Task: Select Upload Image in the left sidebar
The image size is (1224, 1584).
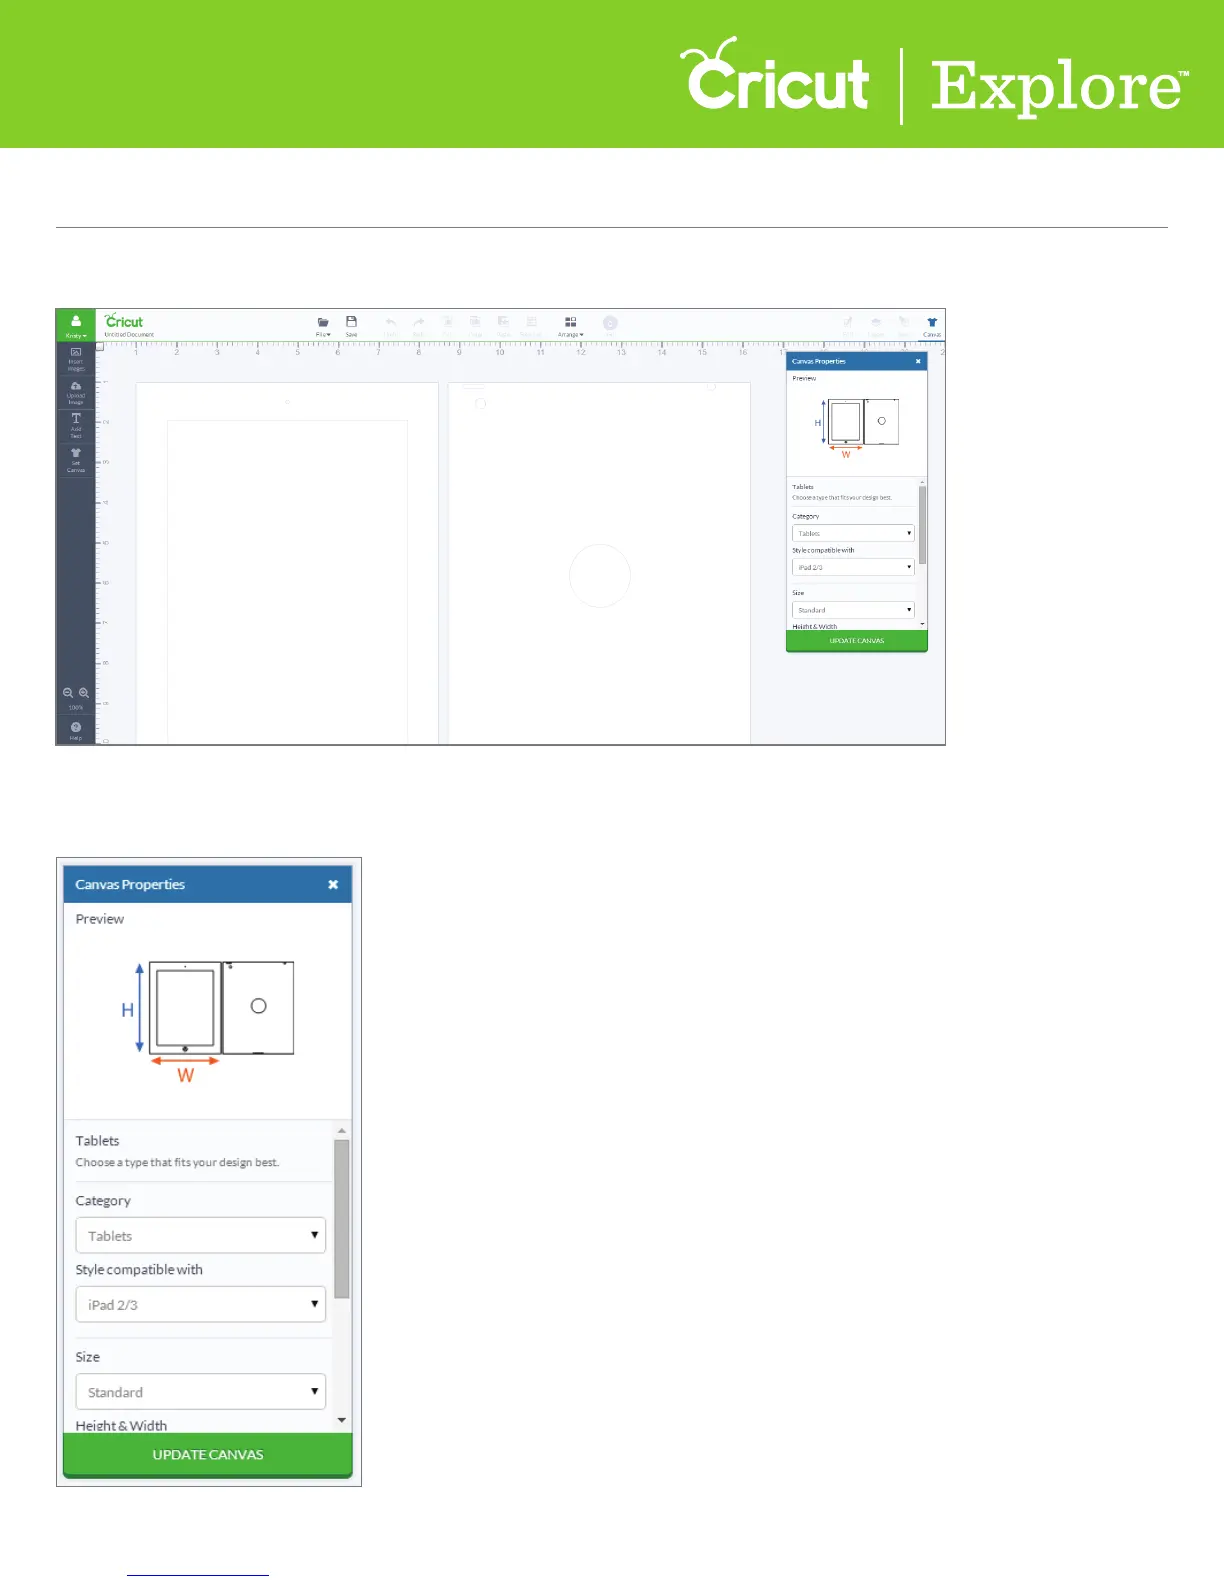Action: click(x=76, y=393)
